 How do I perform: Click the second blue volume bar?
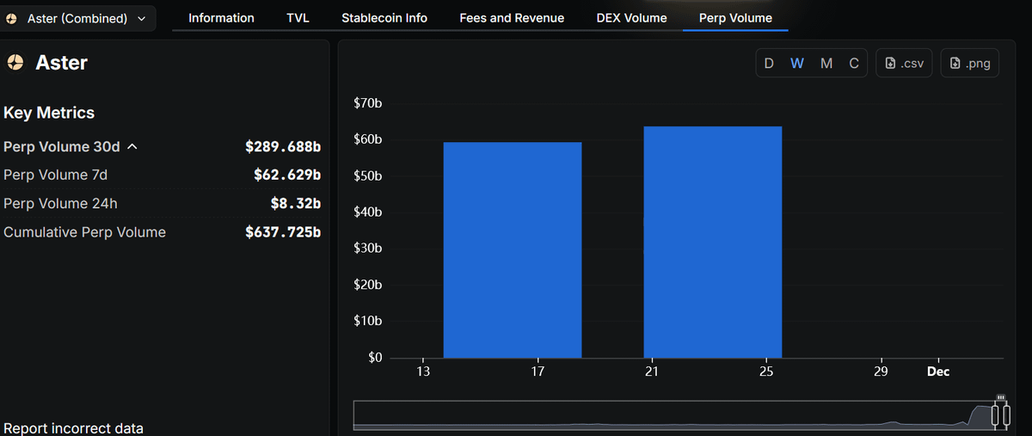712,242
